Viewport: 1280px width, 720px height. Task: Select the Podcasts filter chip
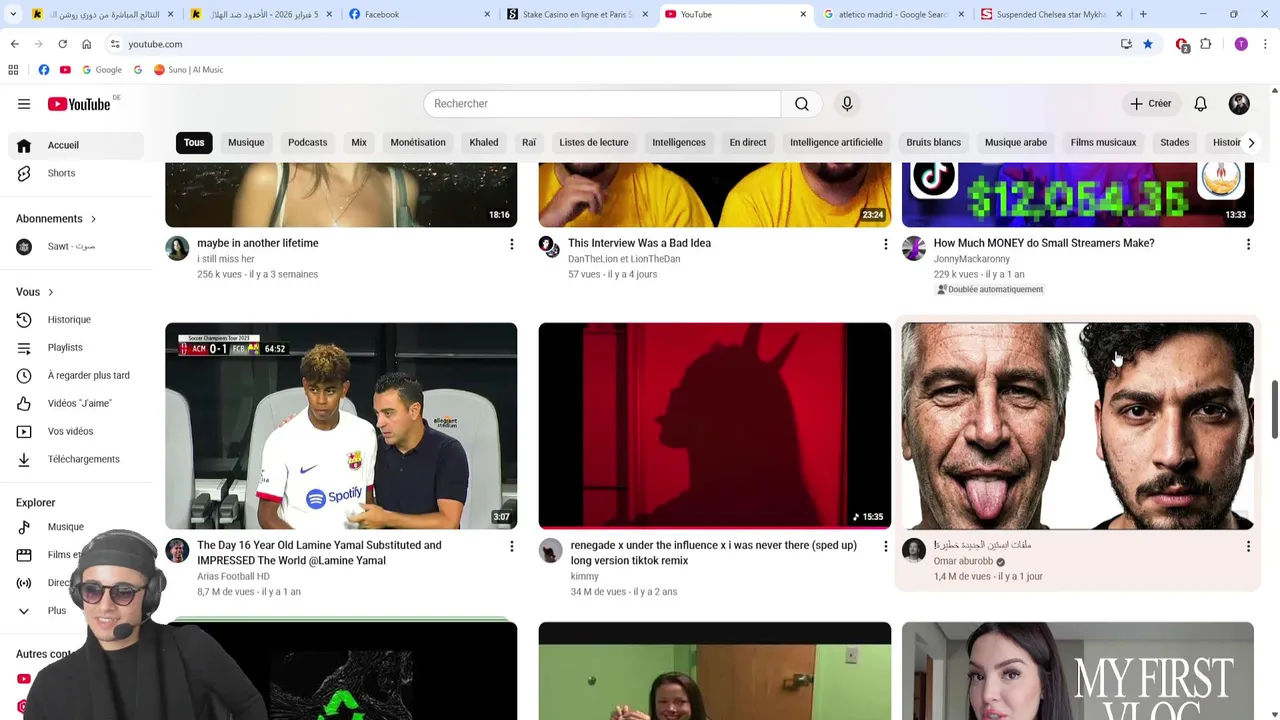coord(308,142)
